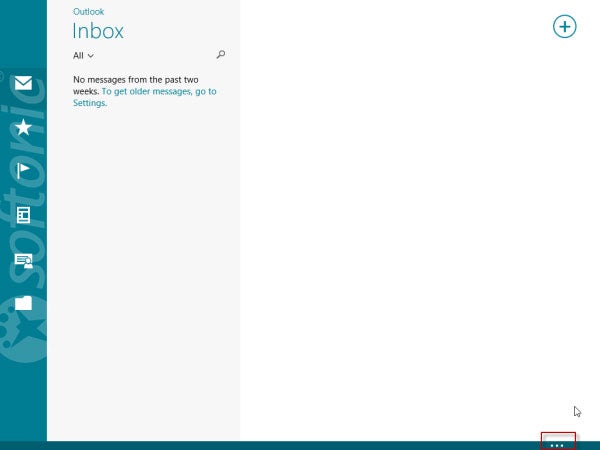Open the Inbox mail envelope icon
This screenshot has width=600, height=450.
click(x=23, y=83)
